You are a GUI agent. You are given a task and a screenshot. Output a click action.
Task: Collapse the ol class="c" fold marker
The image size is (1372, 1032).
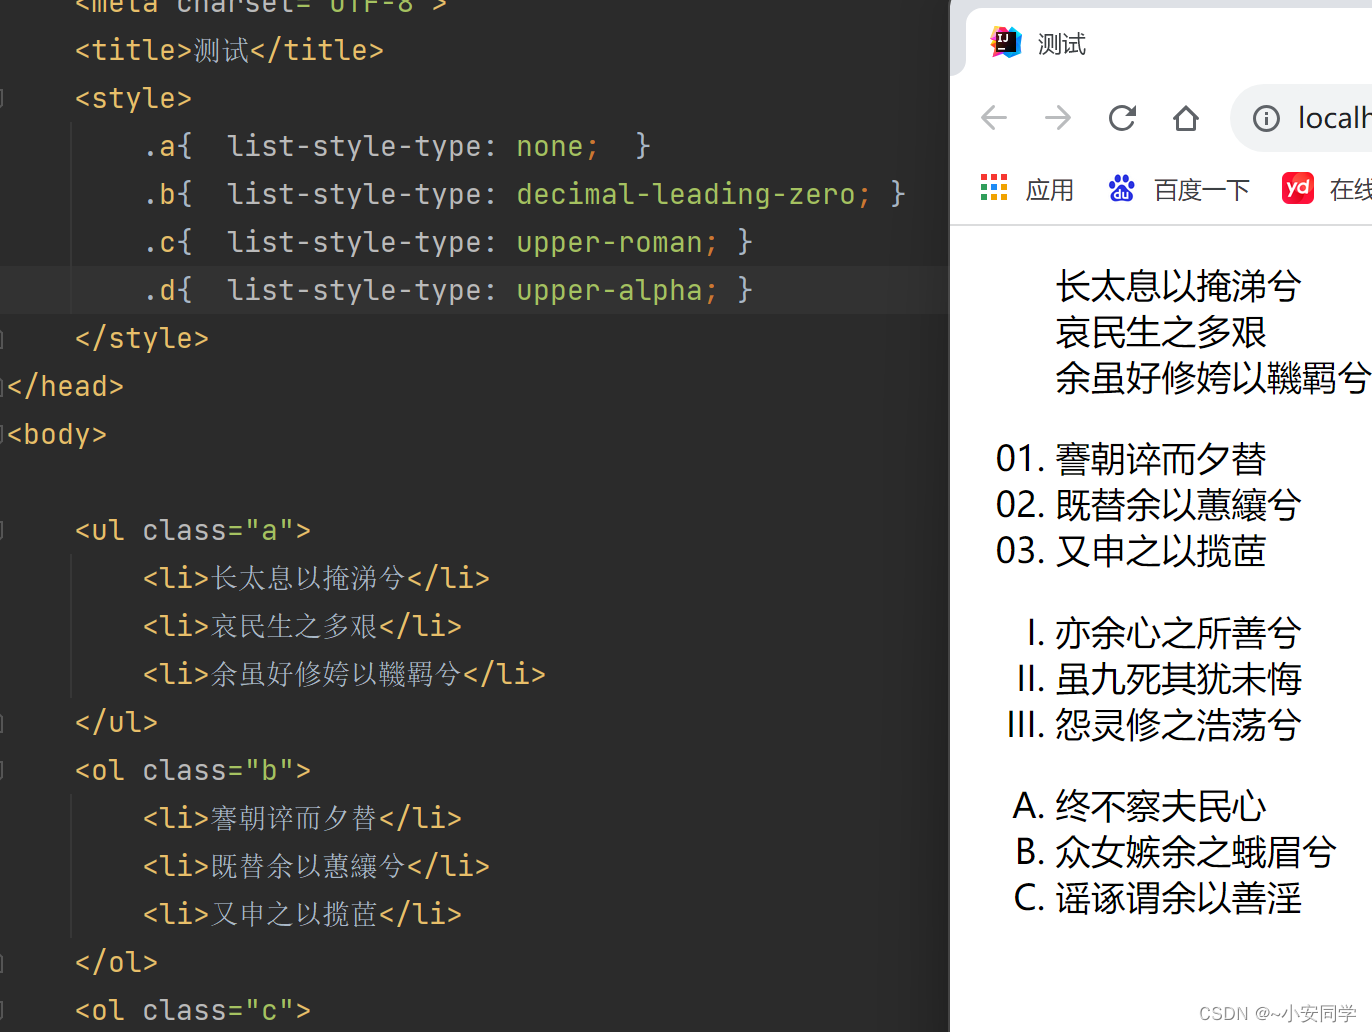tap(2, 1010)
